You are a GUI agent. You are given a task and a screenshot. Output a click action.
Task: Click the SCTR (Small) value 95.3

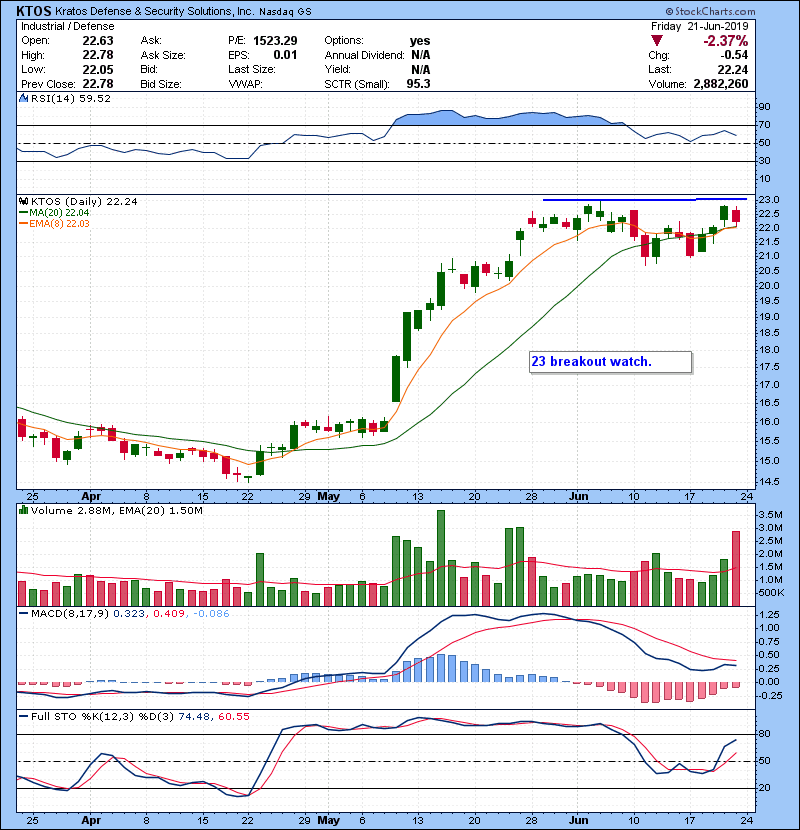(x=418, y=84)
